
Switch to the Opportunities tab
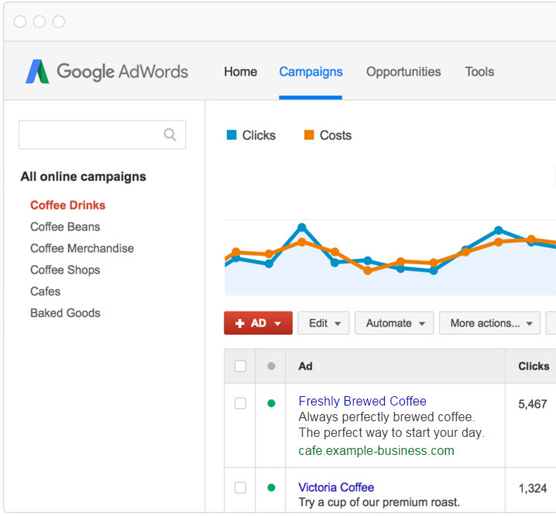coord(403,72)
